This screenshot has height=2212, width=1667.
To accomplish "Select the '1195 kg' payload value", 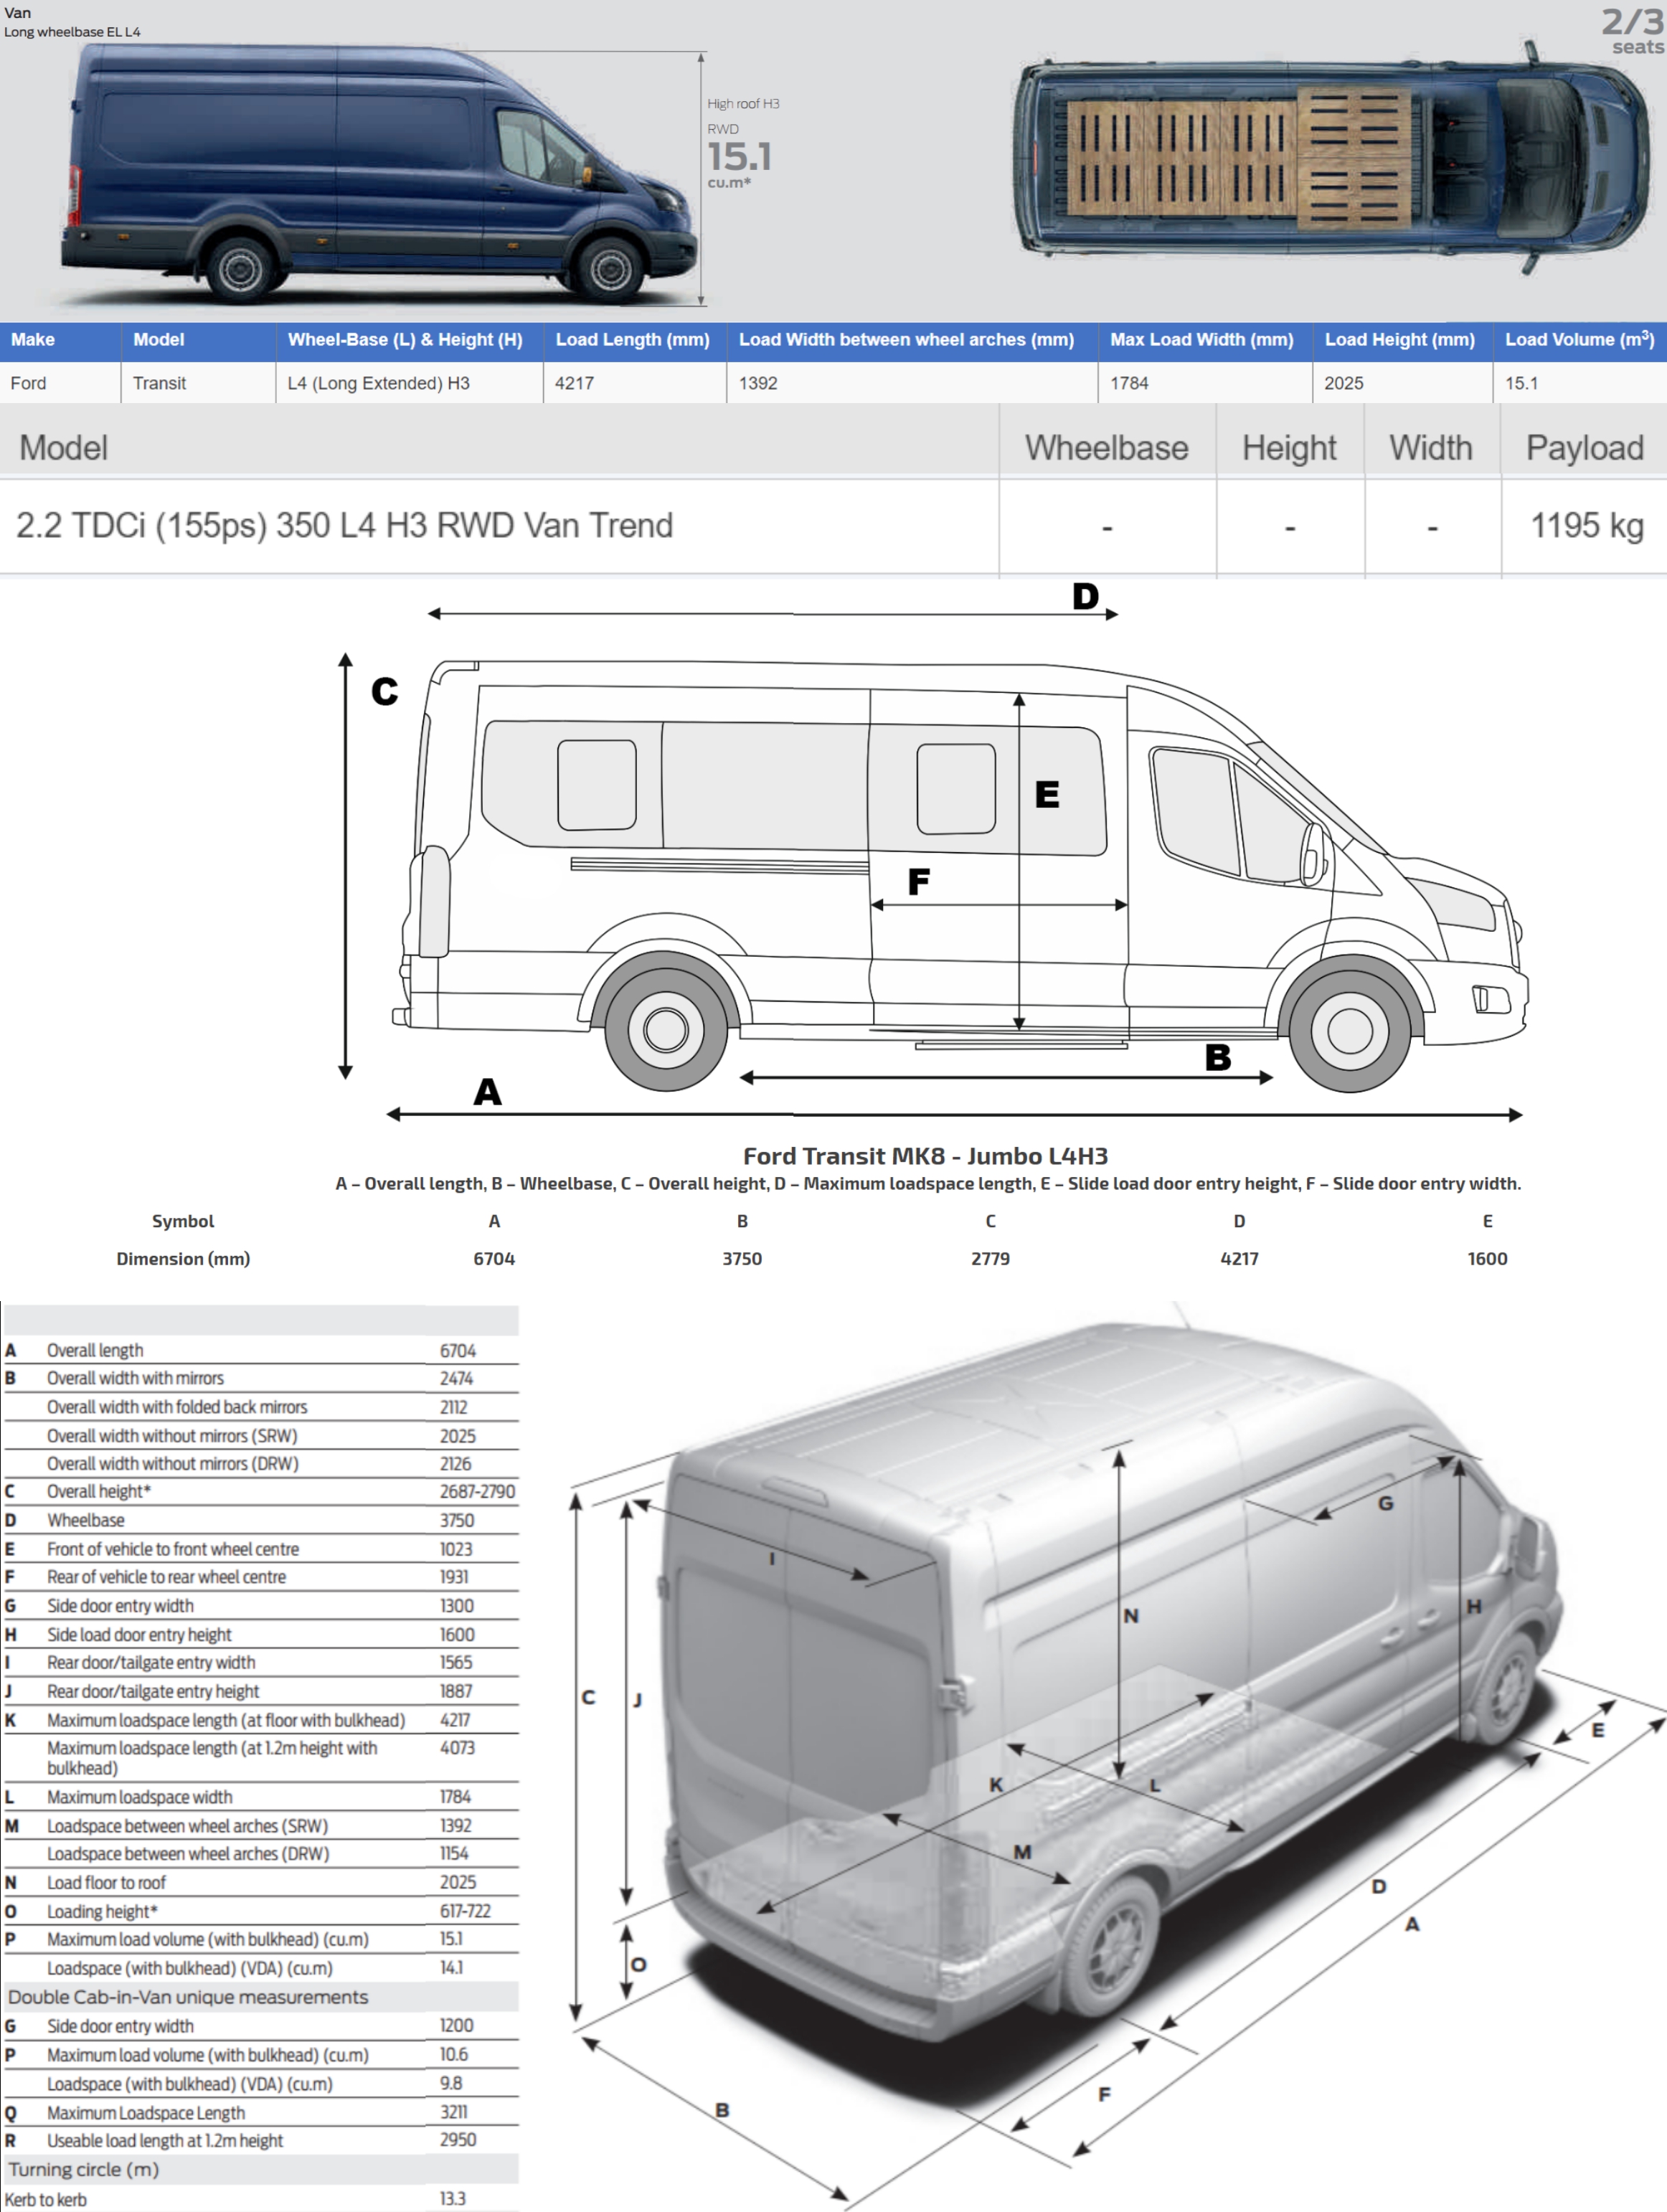I will pyautogui.click(x=1587, y=526).
